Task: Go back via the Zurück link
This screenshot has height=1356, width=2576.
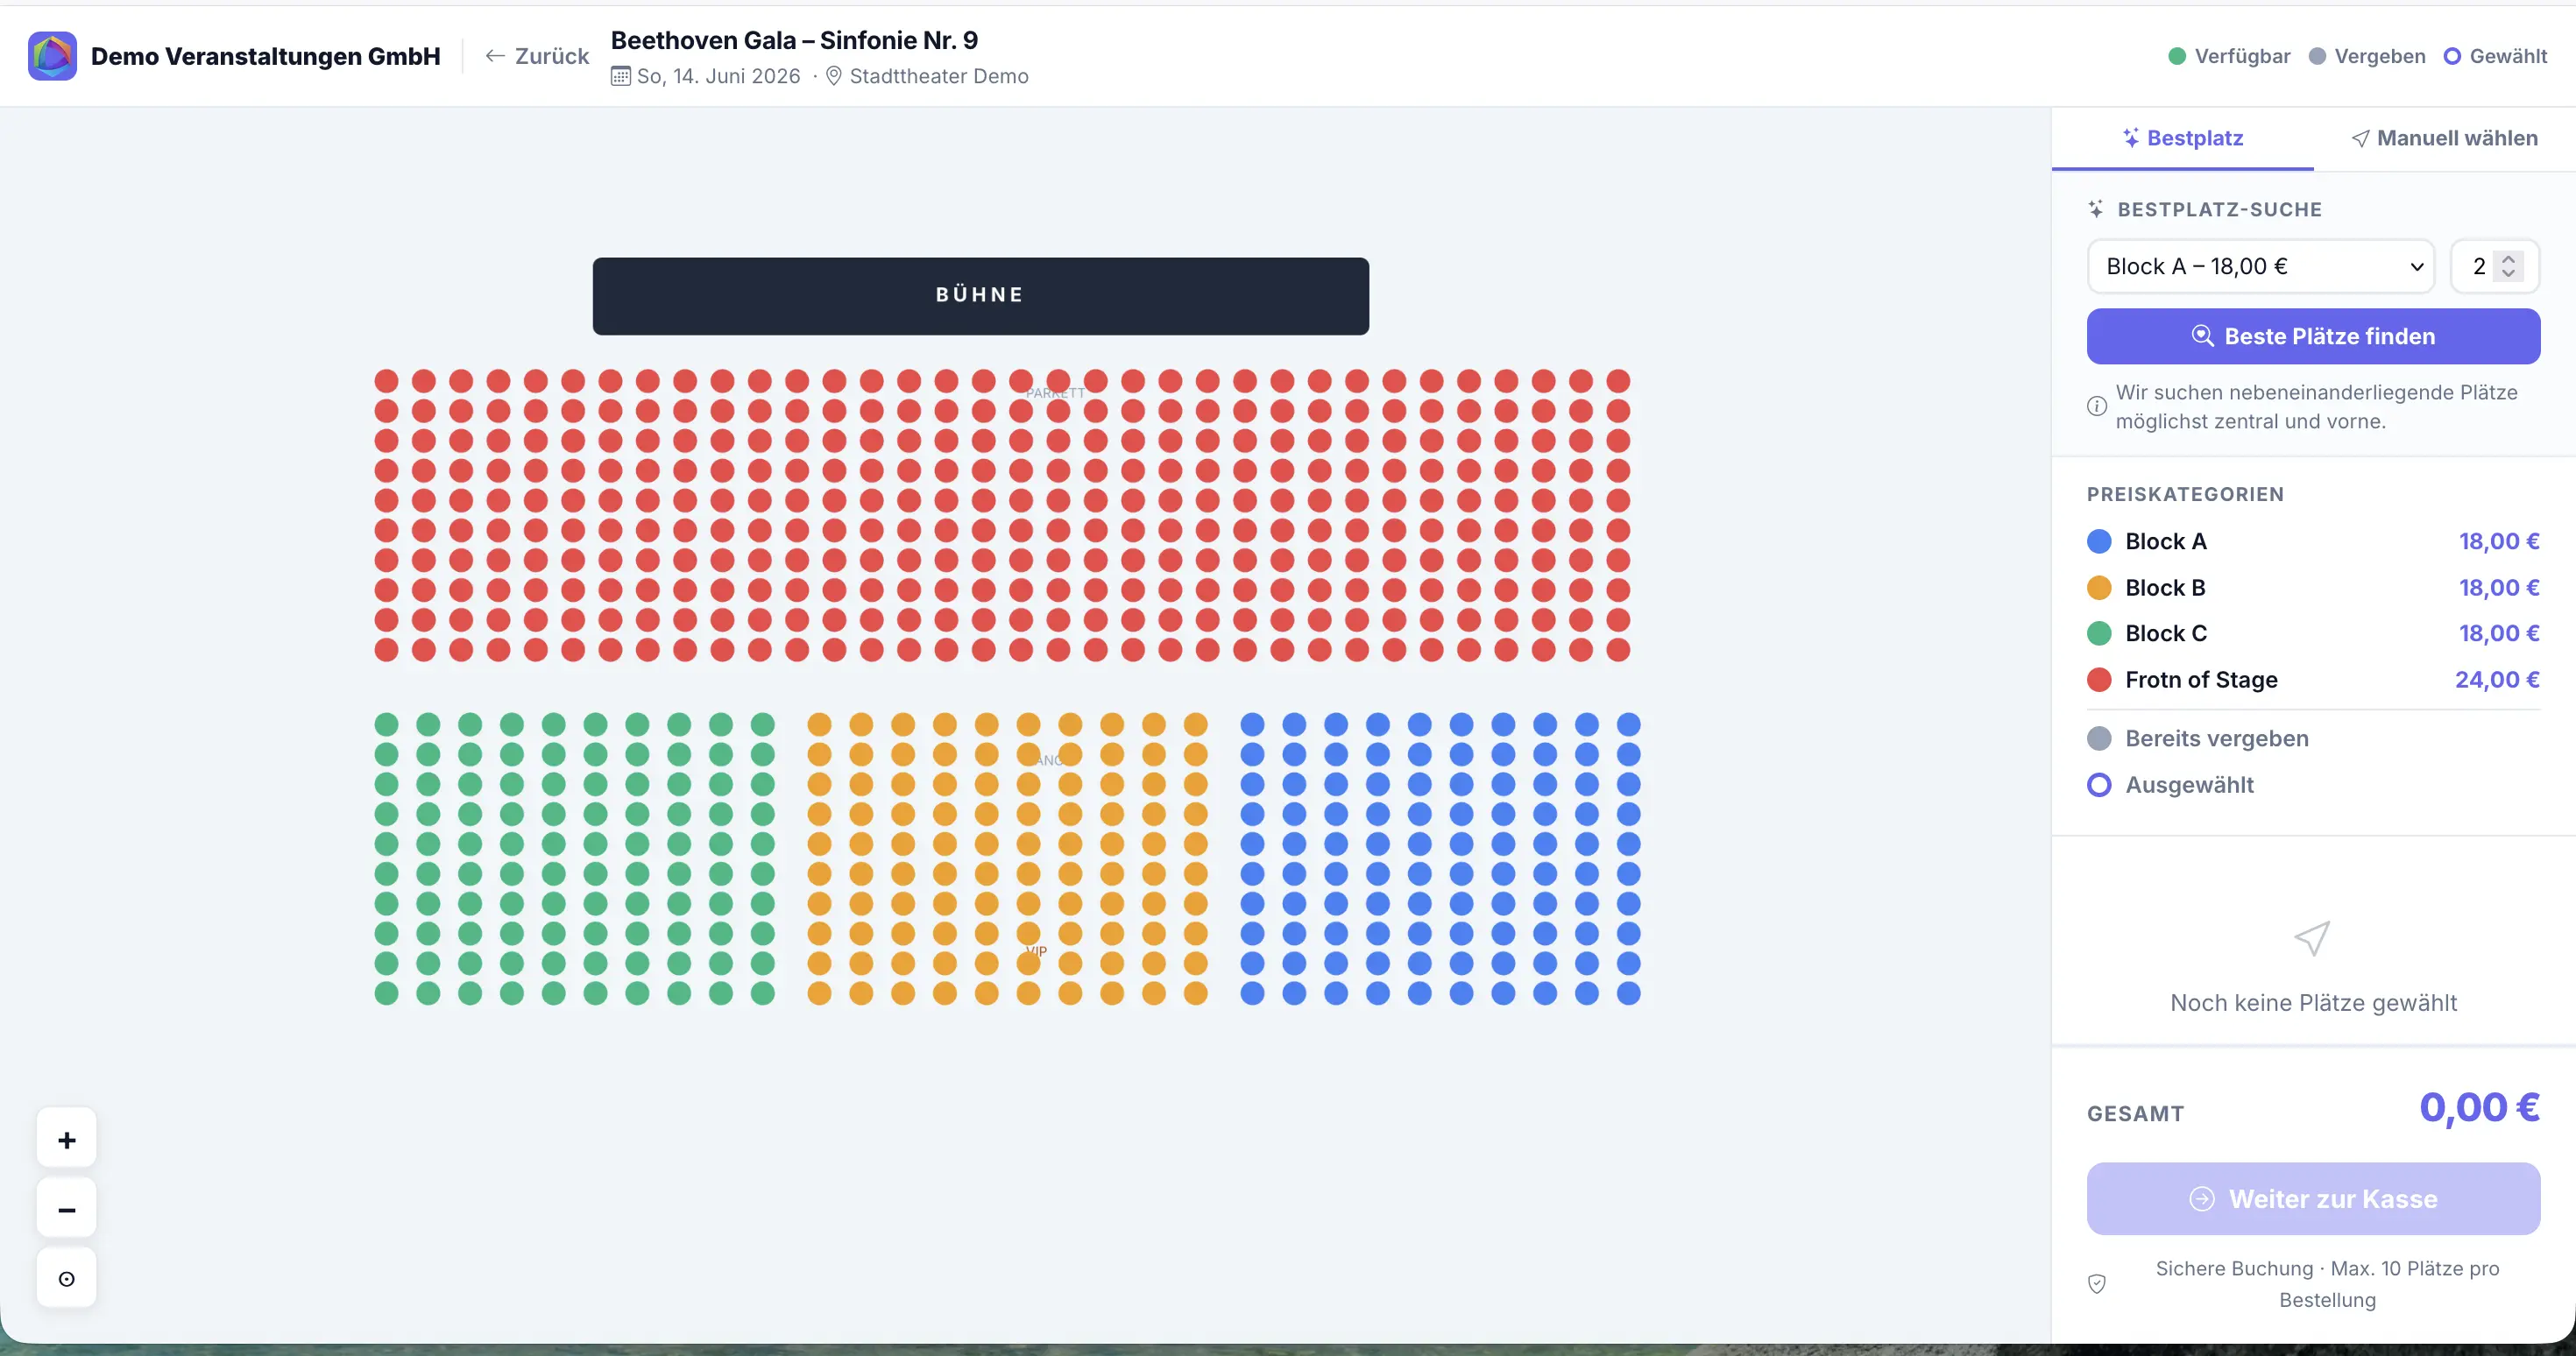Action: [x=537, y=56]
